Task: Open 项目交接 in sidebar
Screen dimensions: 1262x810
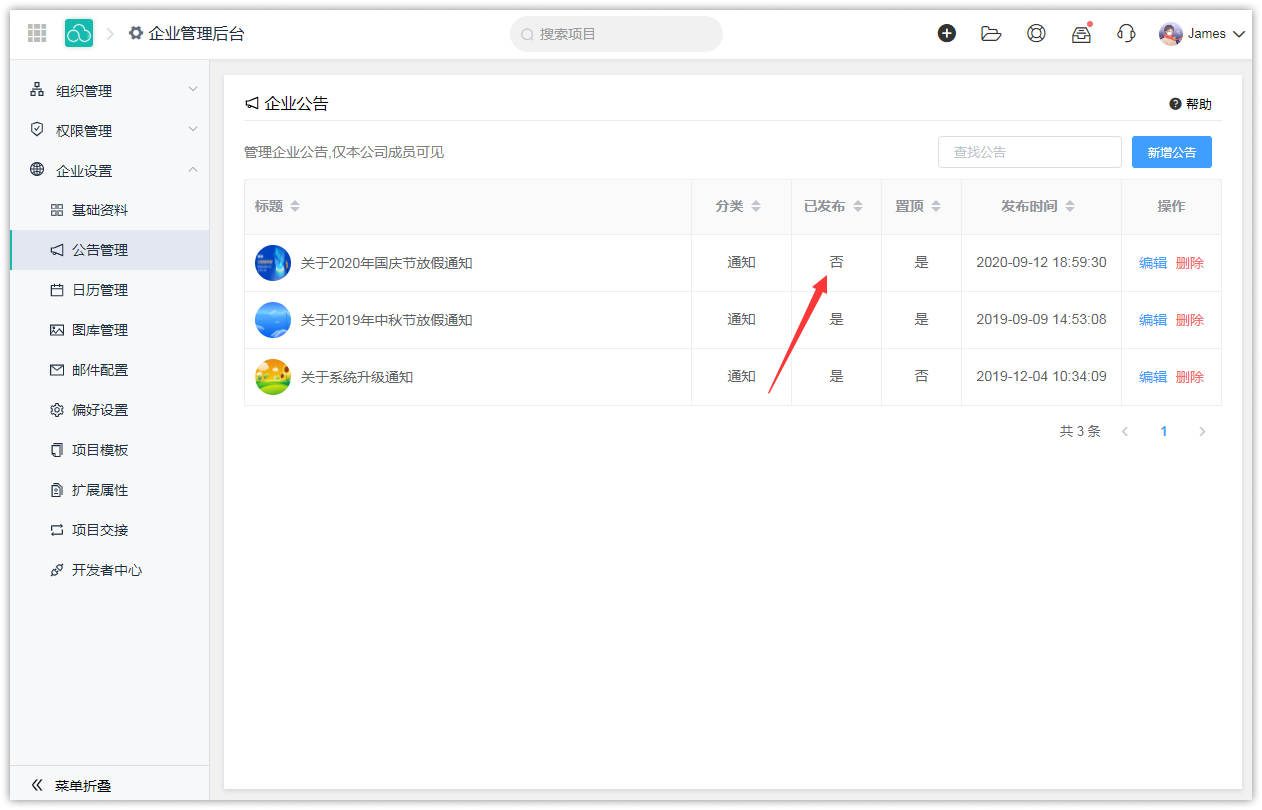Action: [x=110, y=530]
